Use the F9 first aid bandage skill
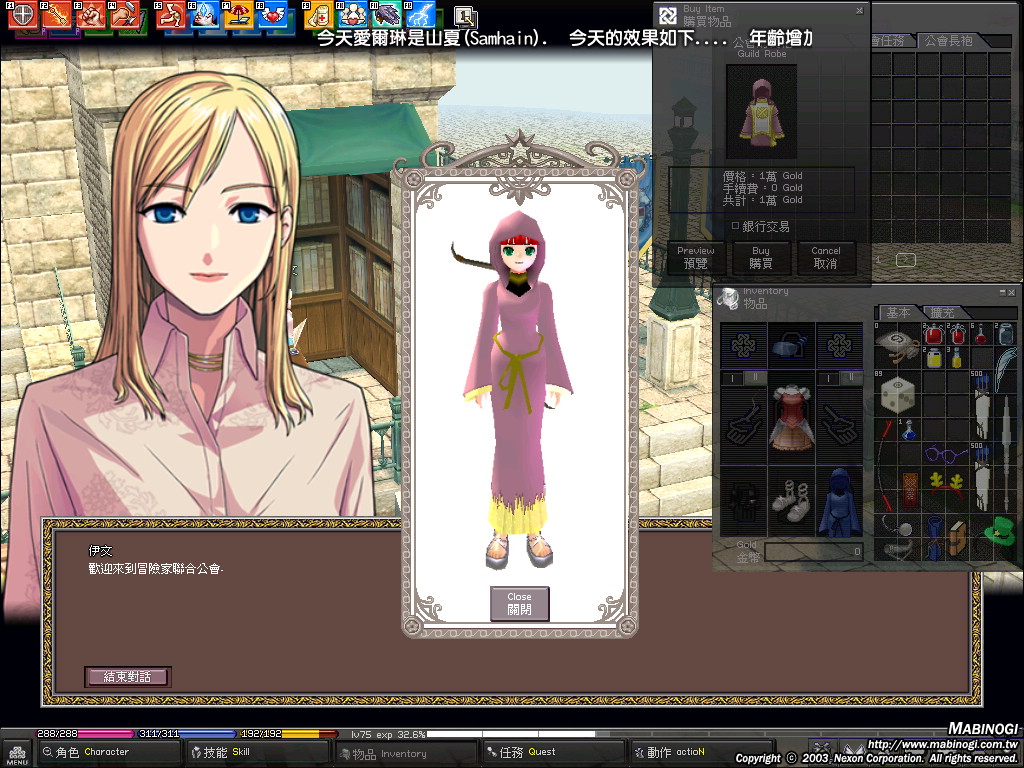1024x768 pixels. (x=319, y=16)
